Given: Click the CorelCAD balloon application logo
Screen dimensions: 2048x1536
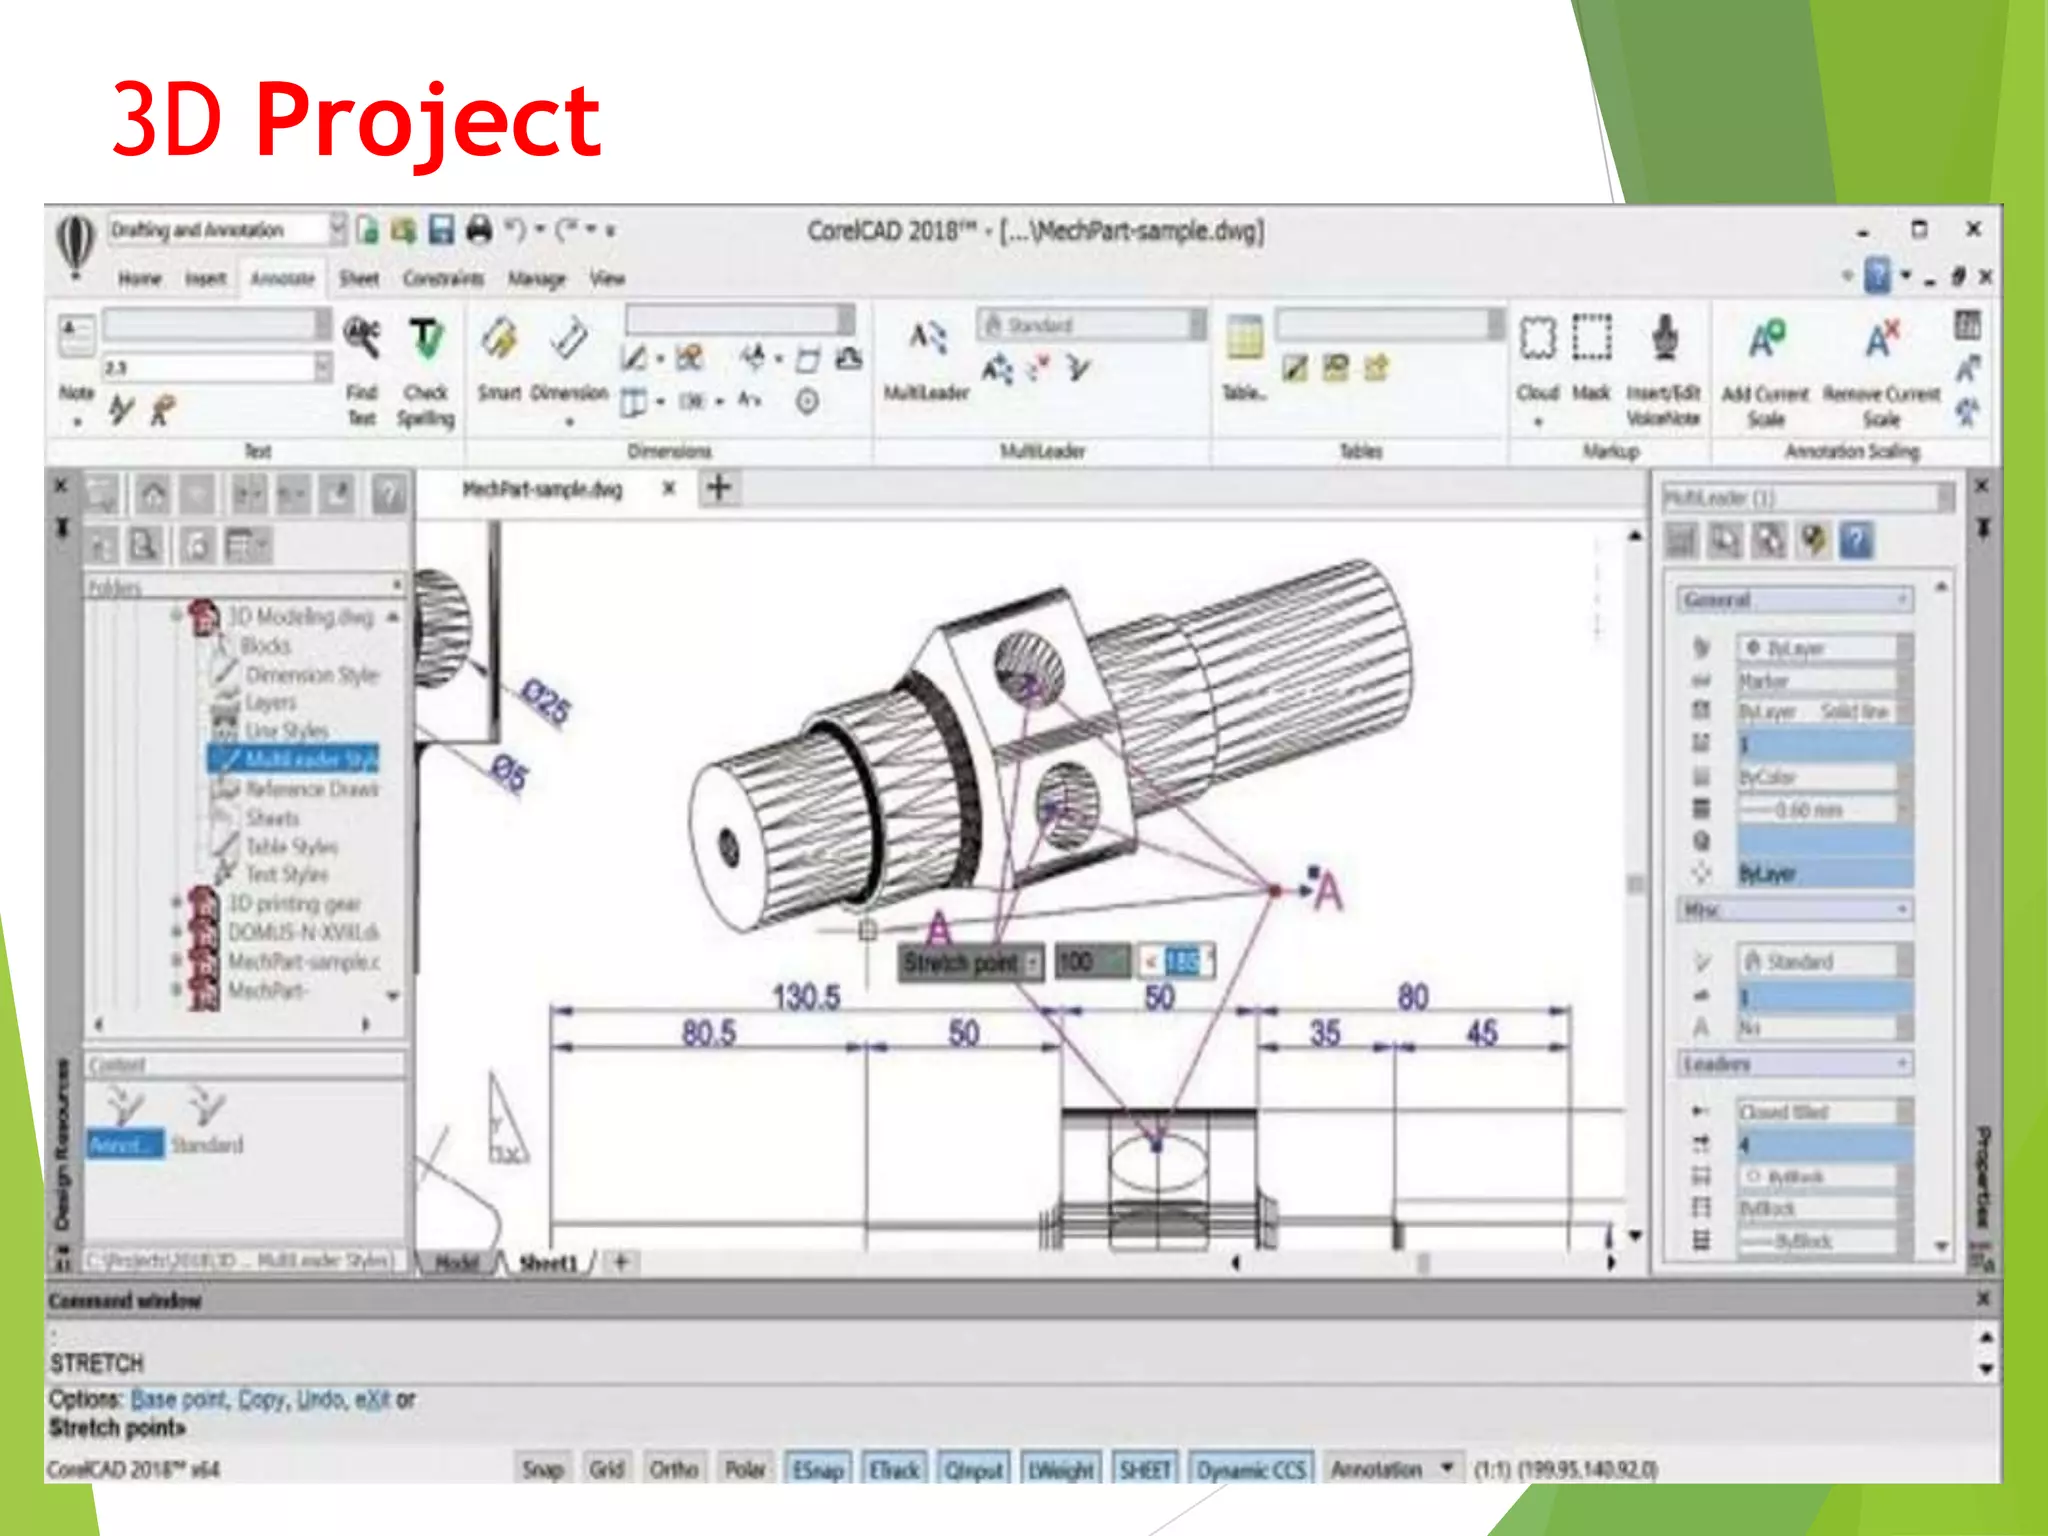Looking at the screenshot, I should pyautogui.click(x=75, y=244).
